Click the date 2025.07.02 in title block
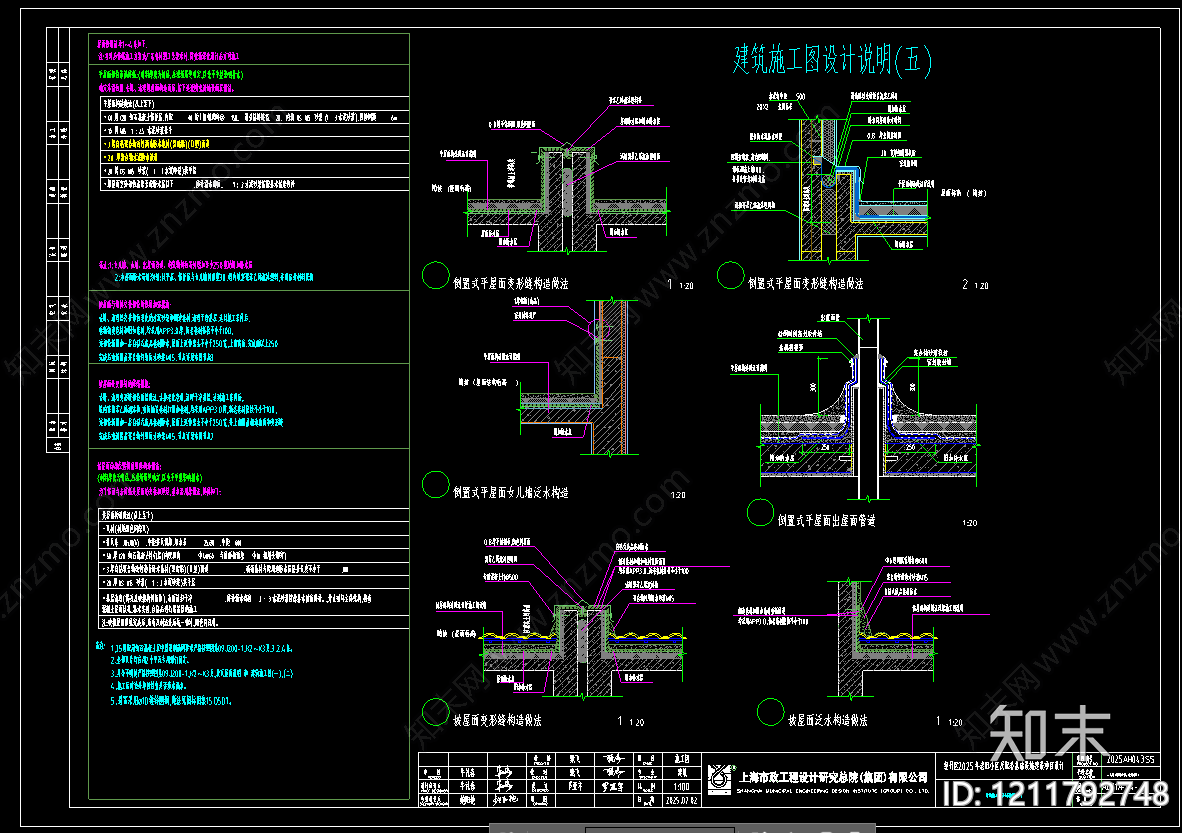 (x=682, y=800)
